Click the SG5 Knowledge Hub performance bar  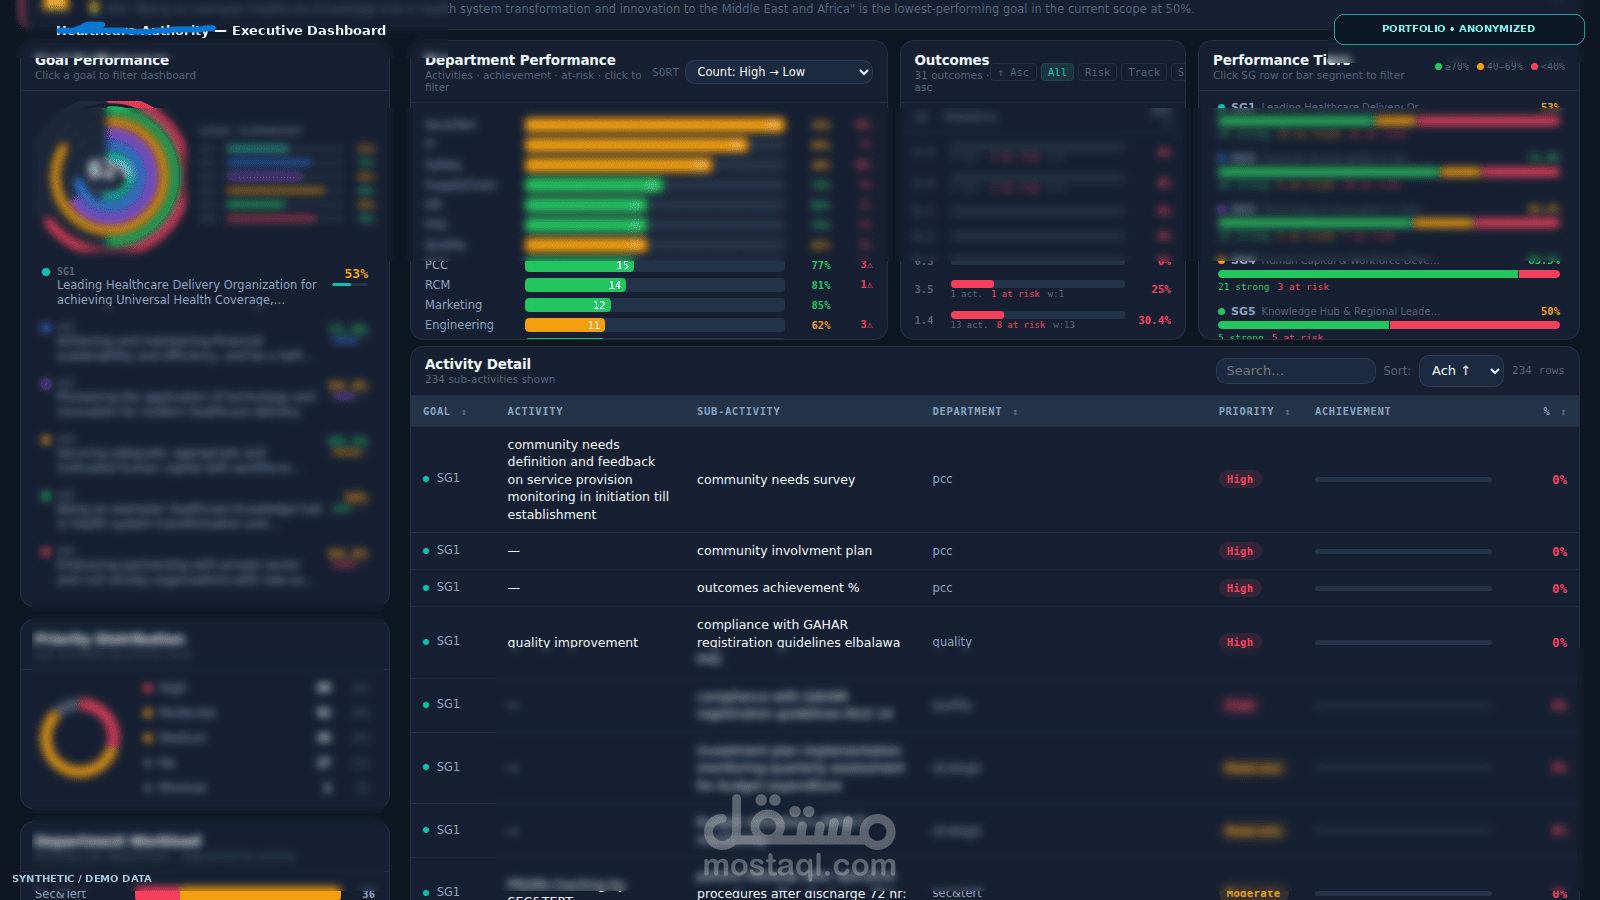[x=1388, y=325]
